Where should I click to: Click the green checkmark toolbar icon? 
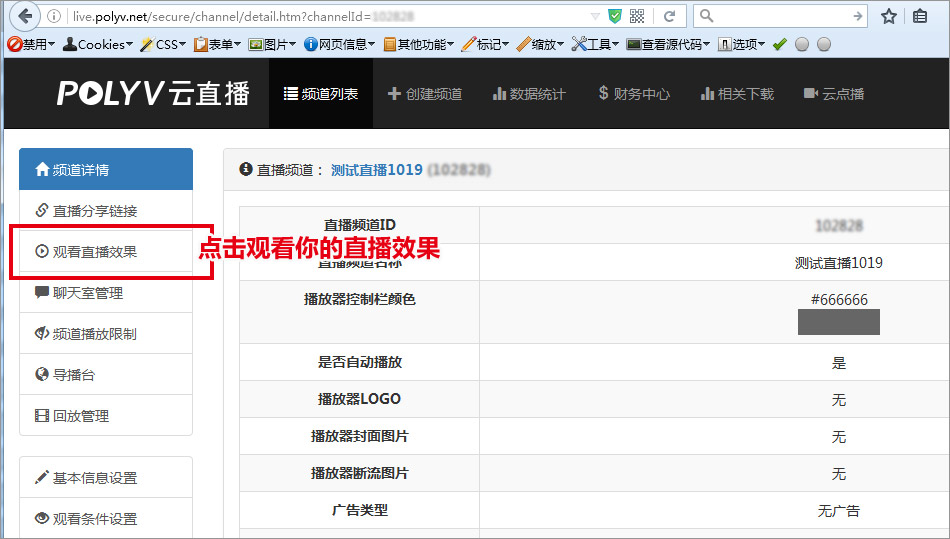(x=780, y=44)
